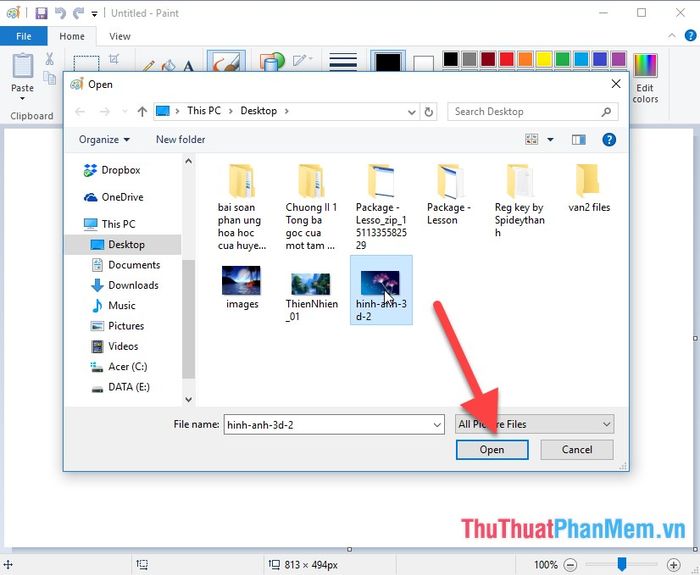Close the Open dialog

(x=616, y=84)
